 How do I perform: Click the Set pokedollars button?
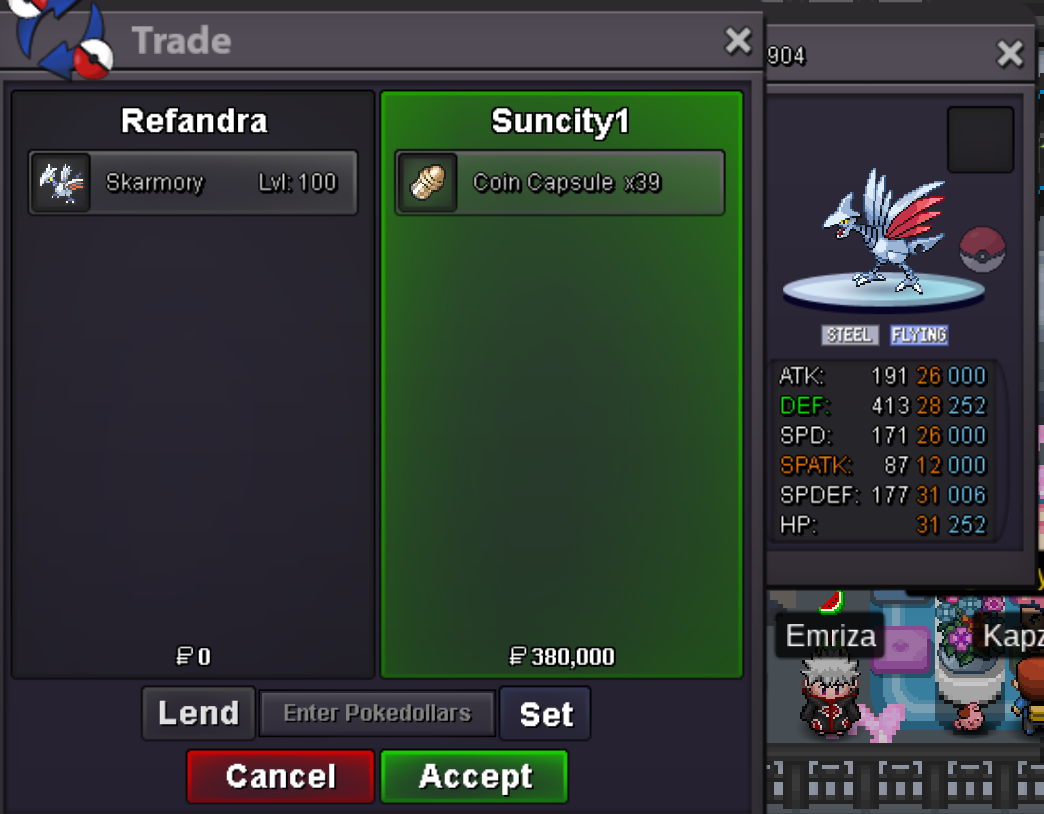coord(545,714)
